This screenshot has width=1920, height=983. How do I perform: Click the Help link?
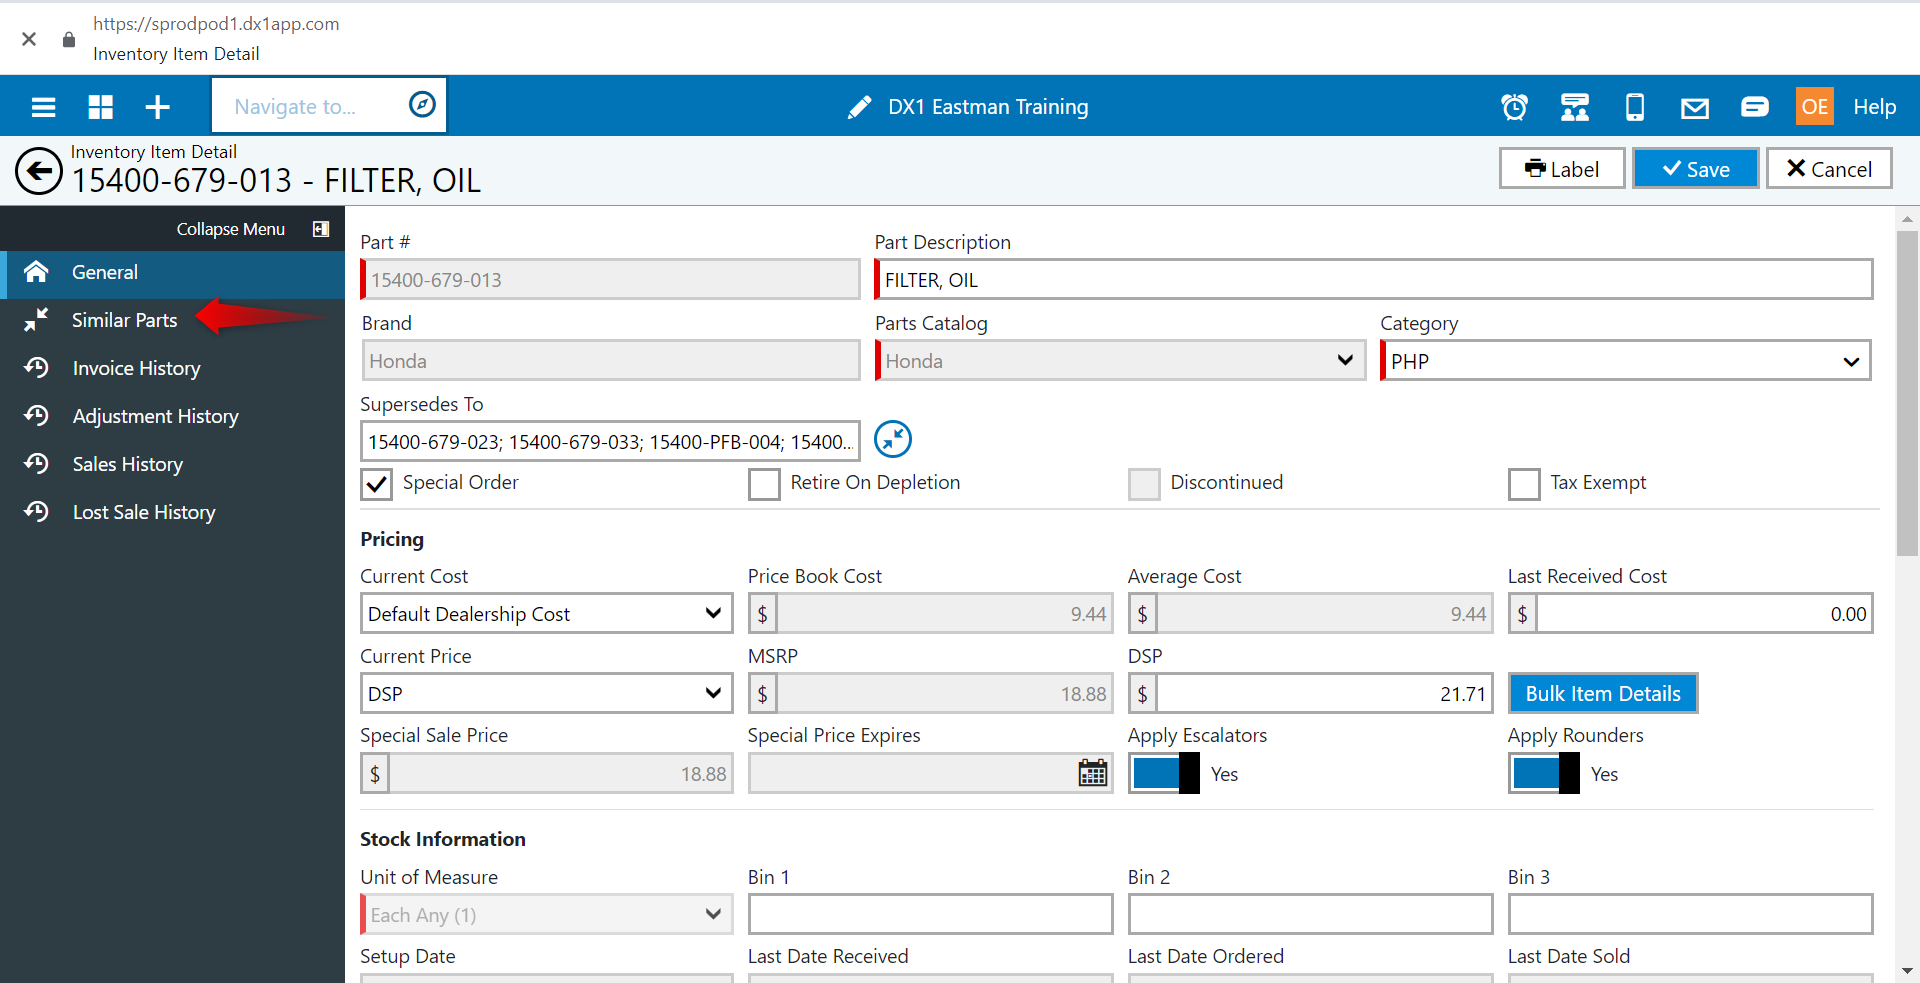click(x=1874, y=107)
